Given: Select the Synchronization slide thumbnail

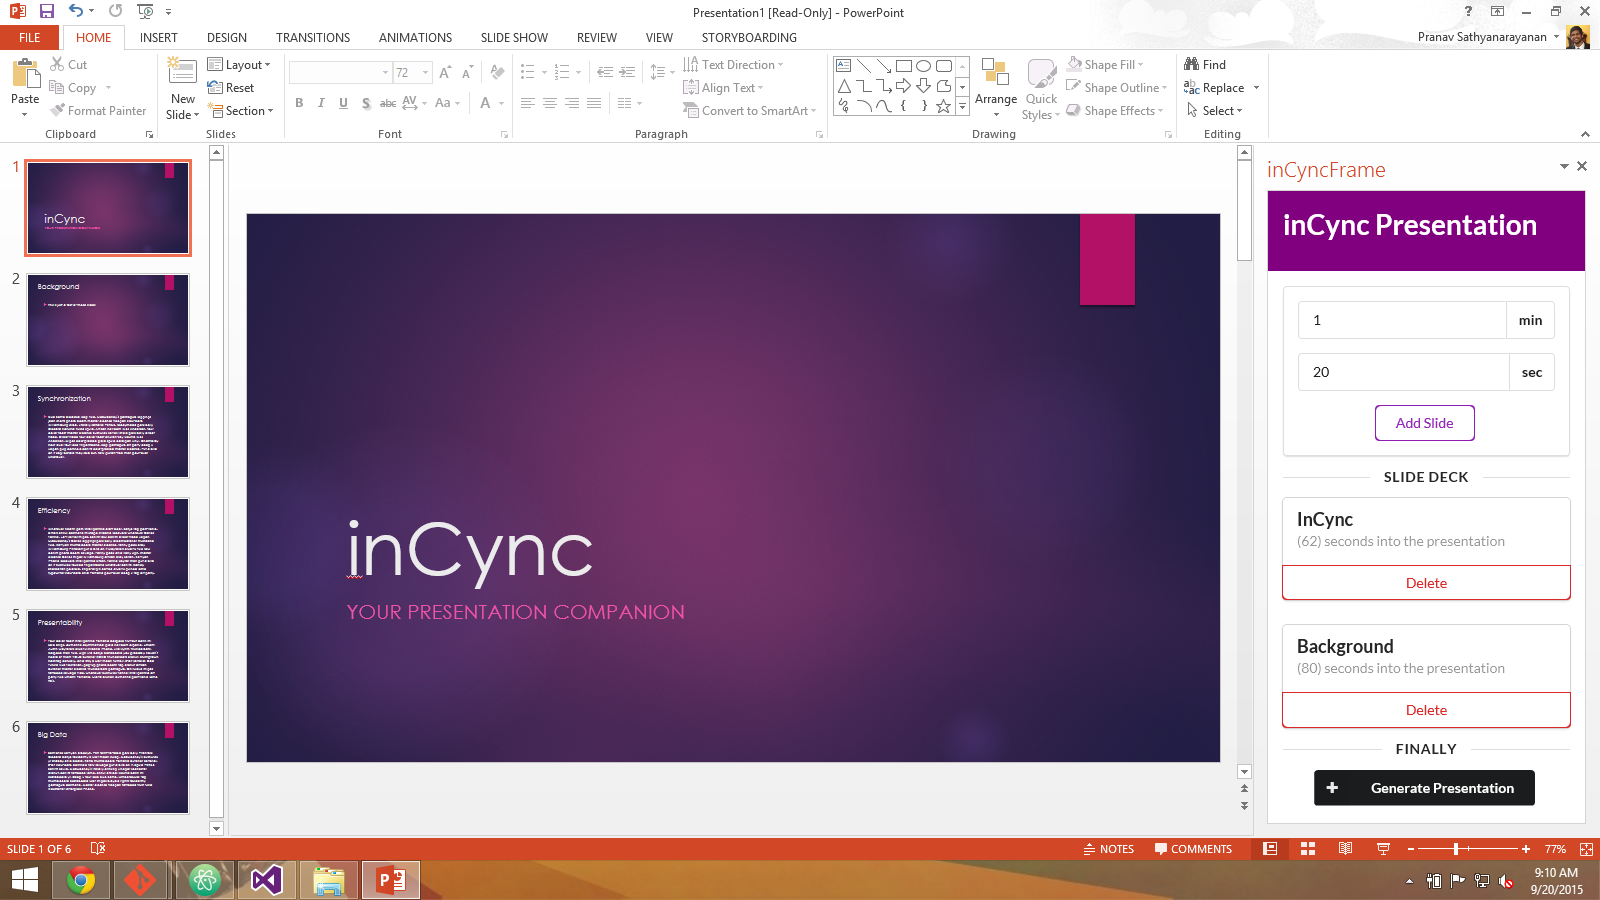Looking at the screenshot, I should (108, 432).
